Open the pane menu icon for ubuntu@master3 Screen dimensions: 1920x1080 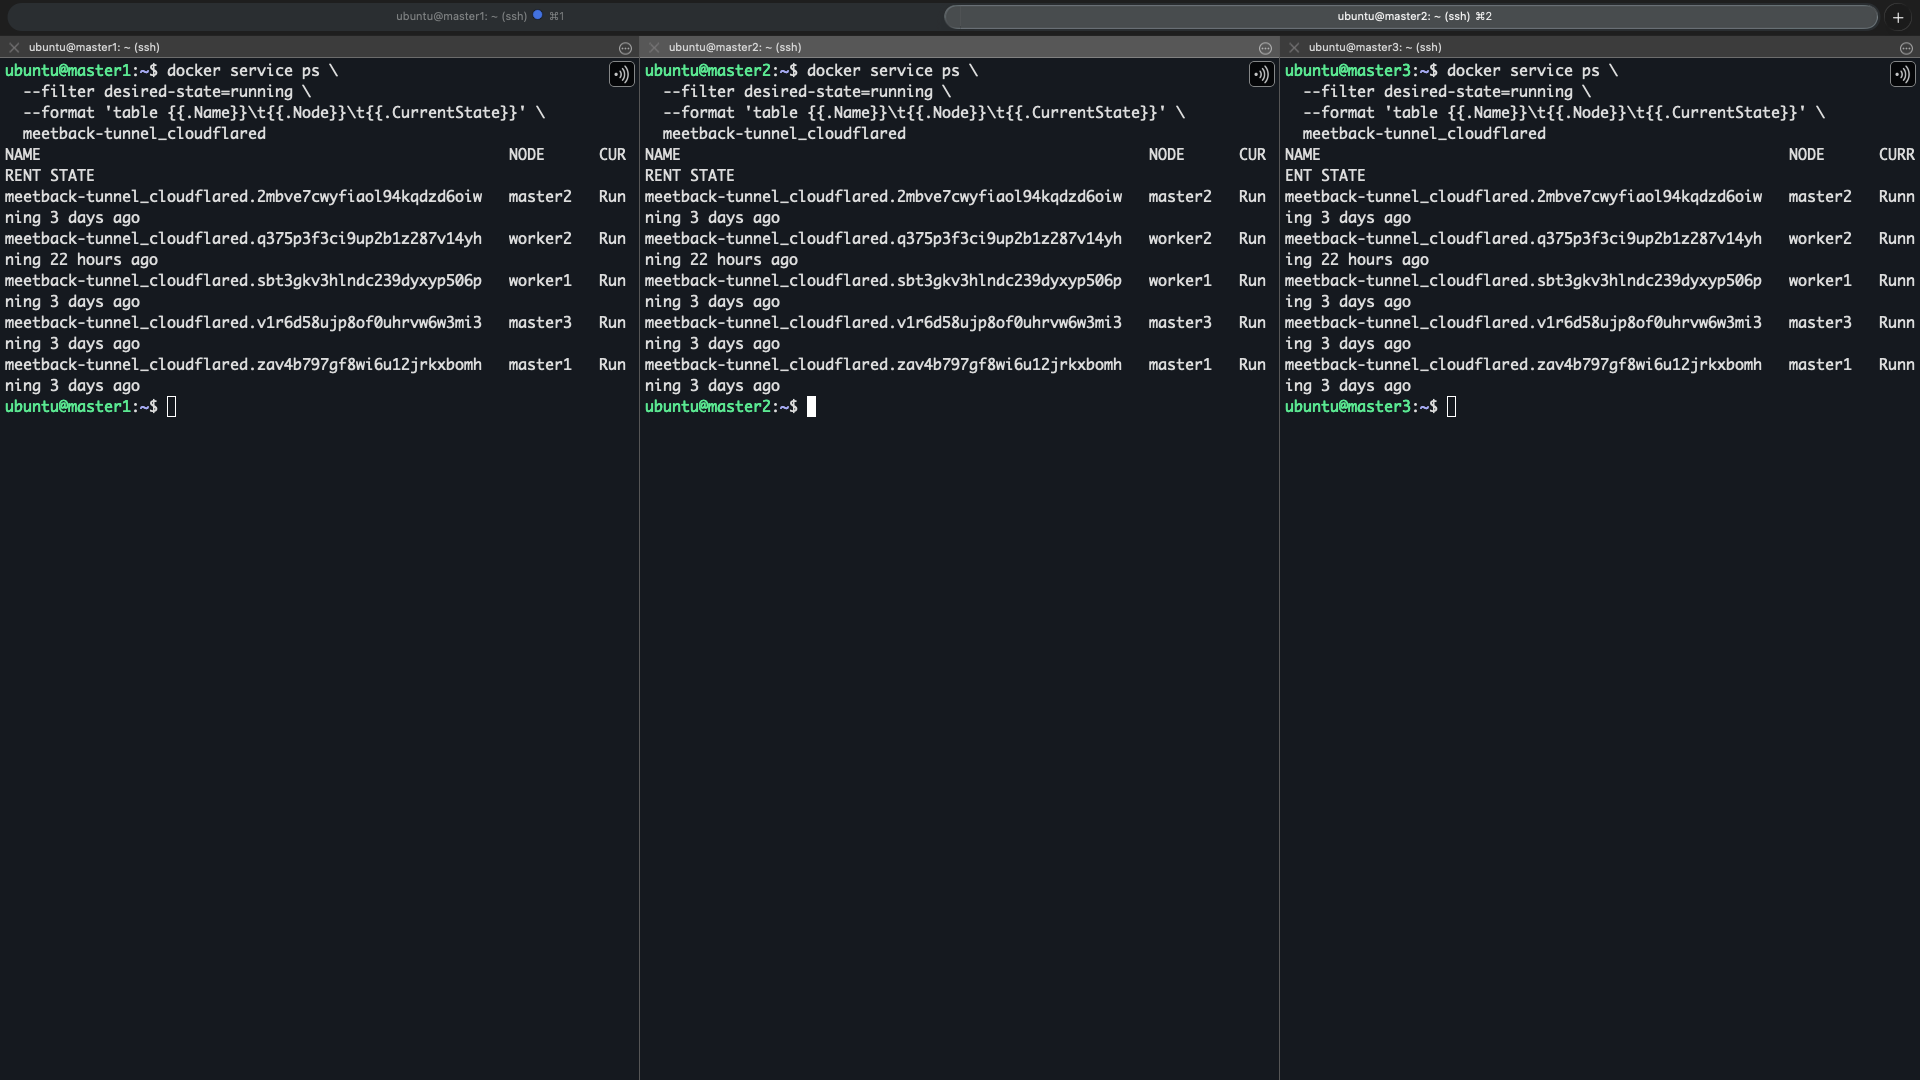(x=1906, y=48)
